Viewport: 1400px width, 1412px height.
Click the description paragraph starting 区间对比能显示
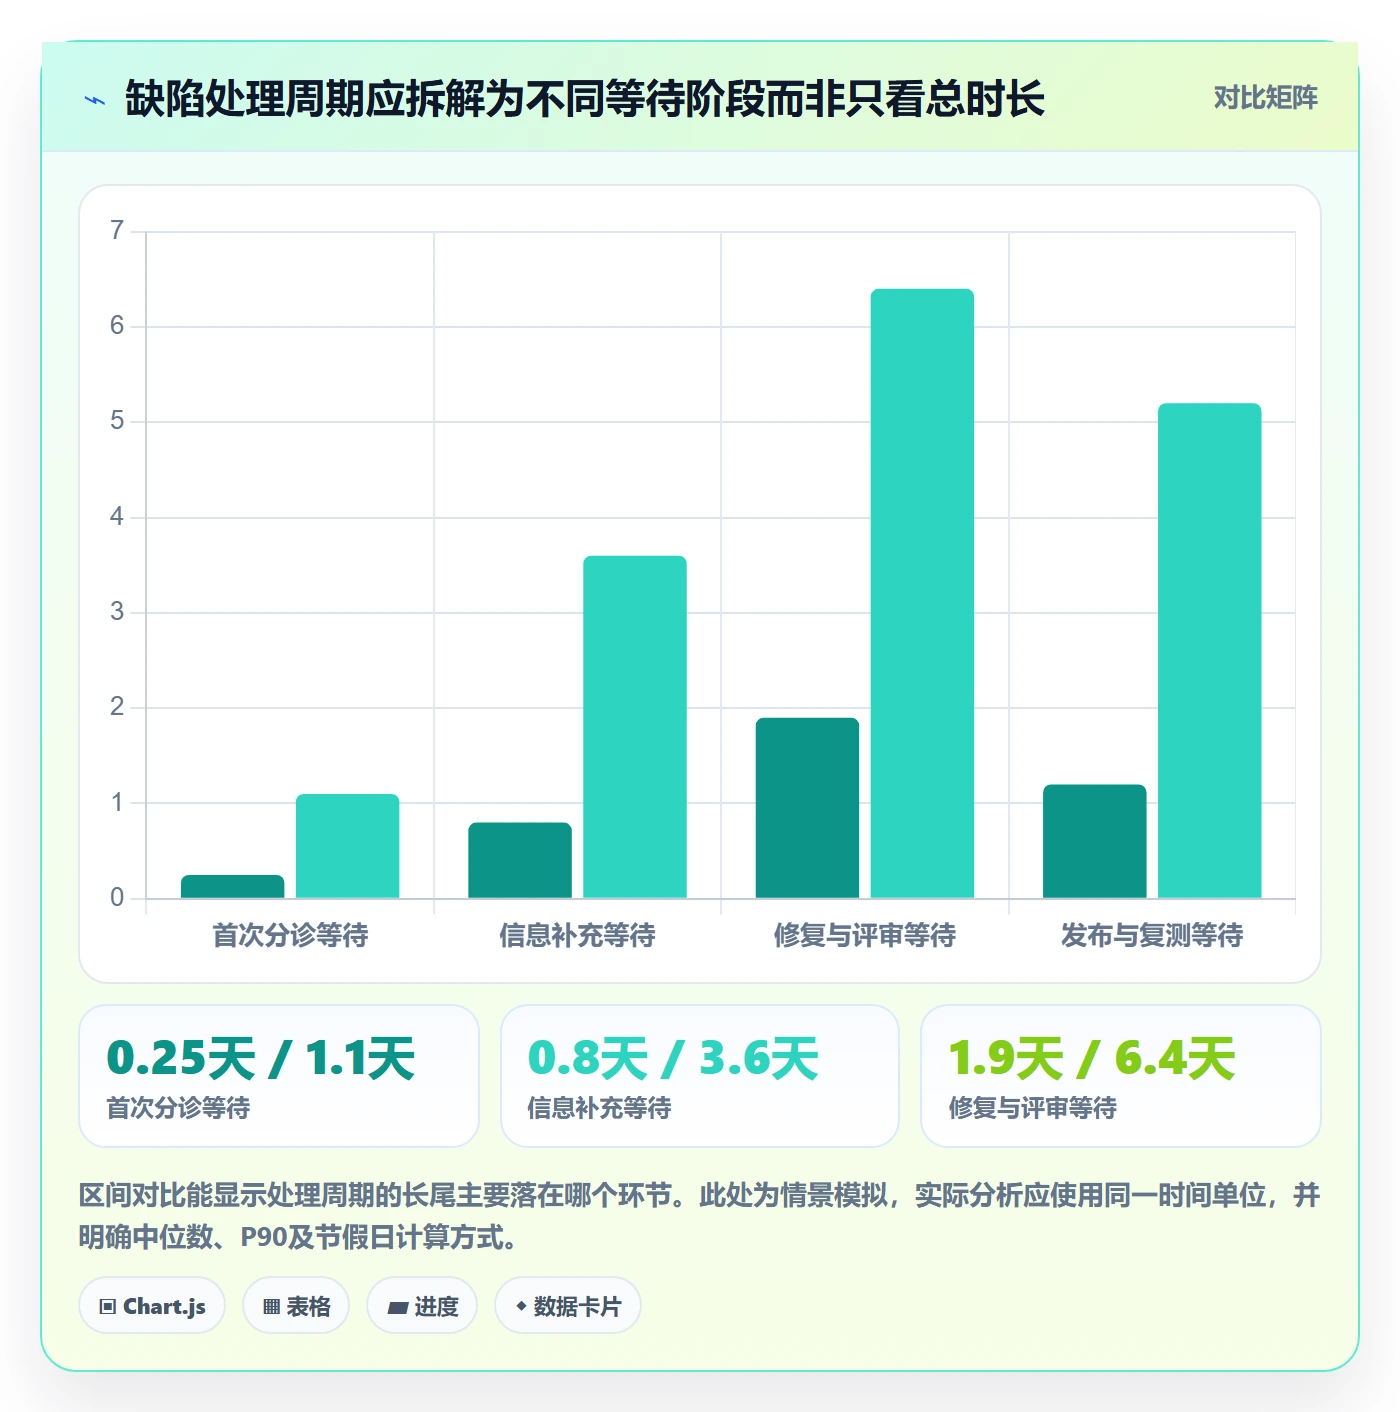pos(700,1216)
